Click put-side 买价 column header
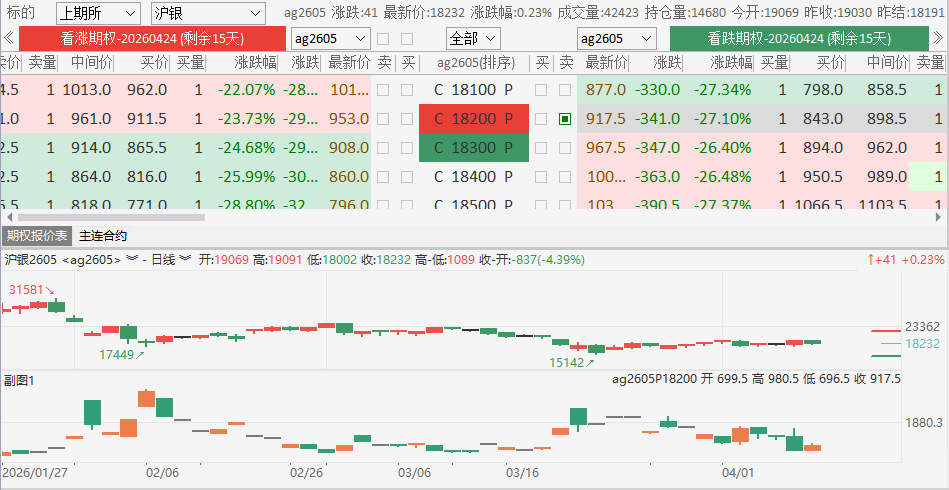The height and width of the screenshot is (490, 949). 830,63
